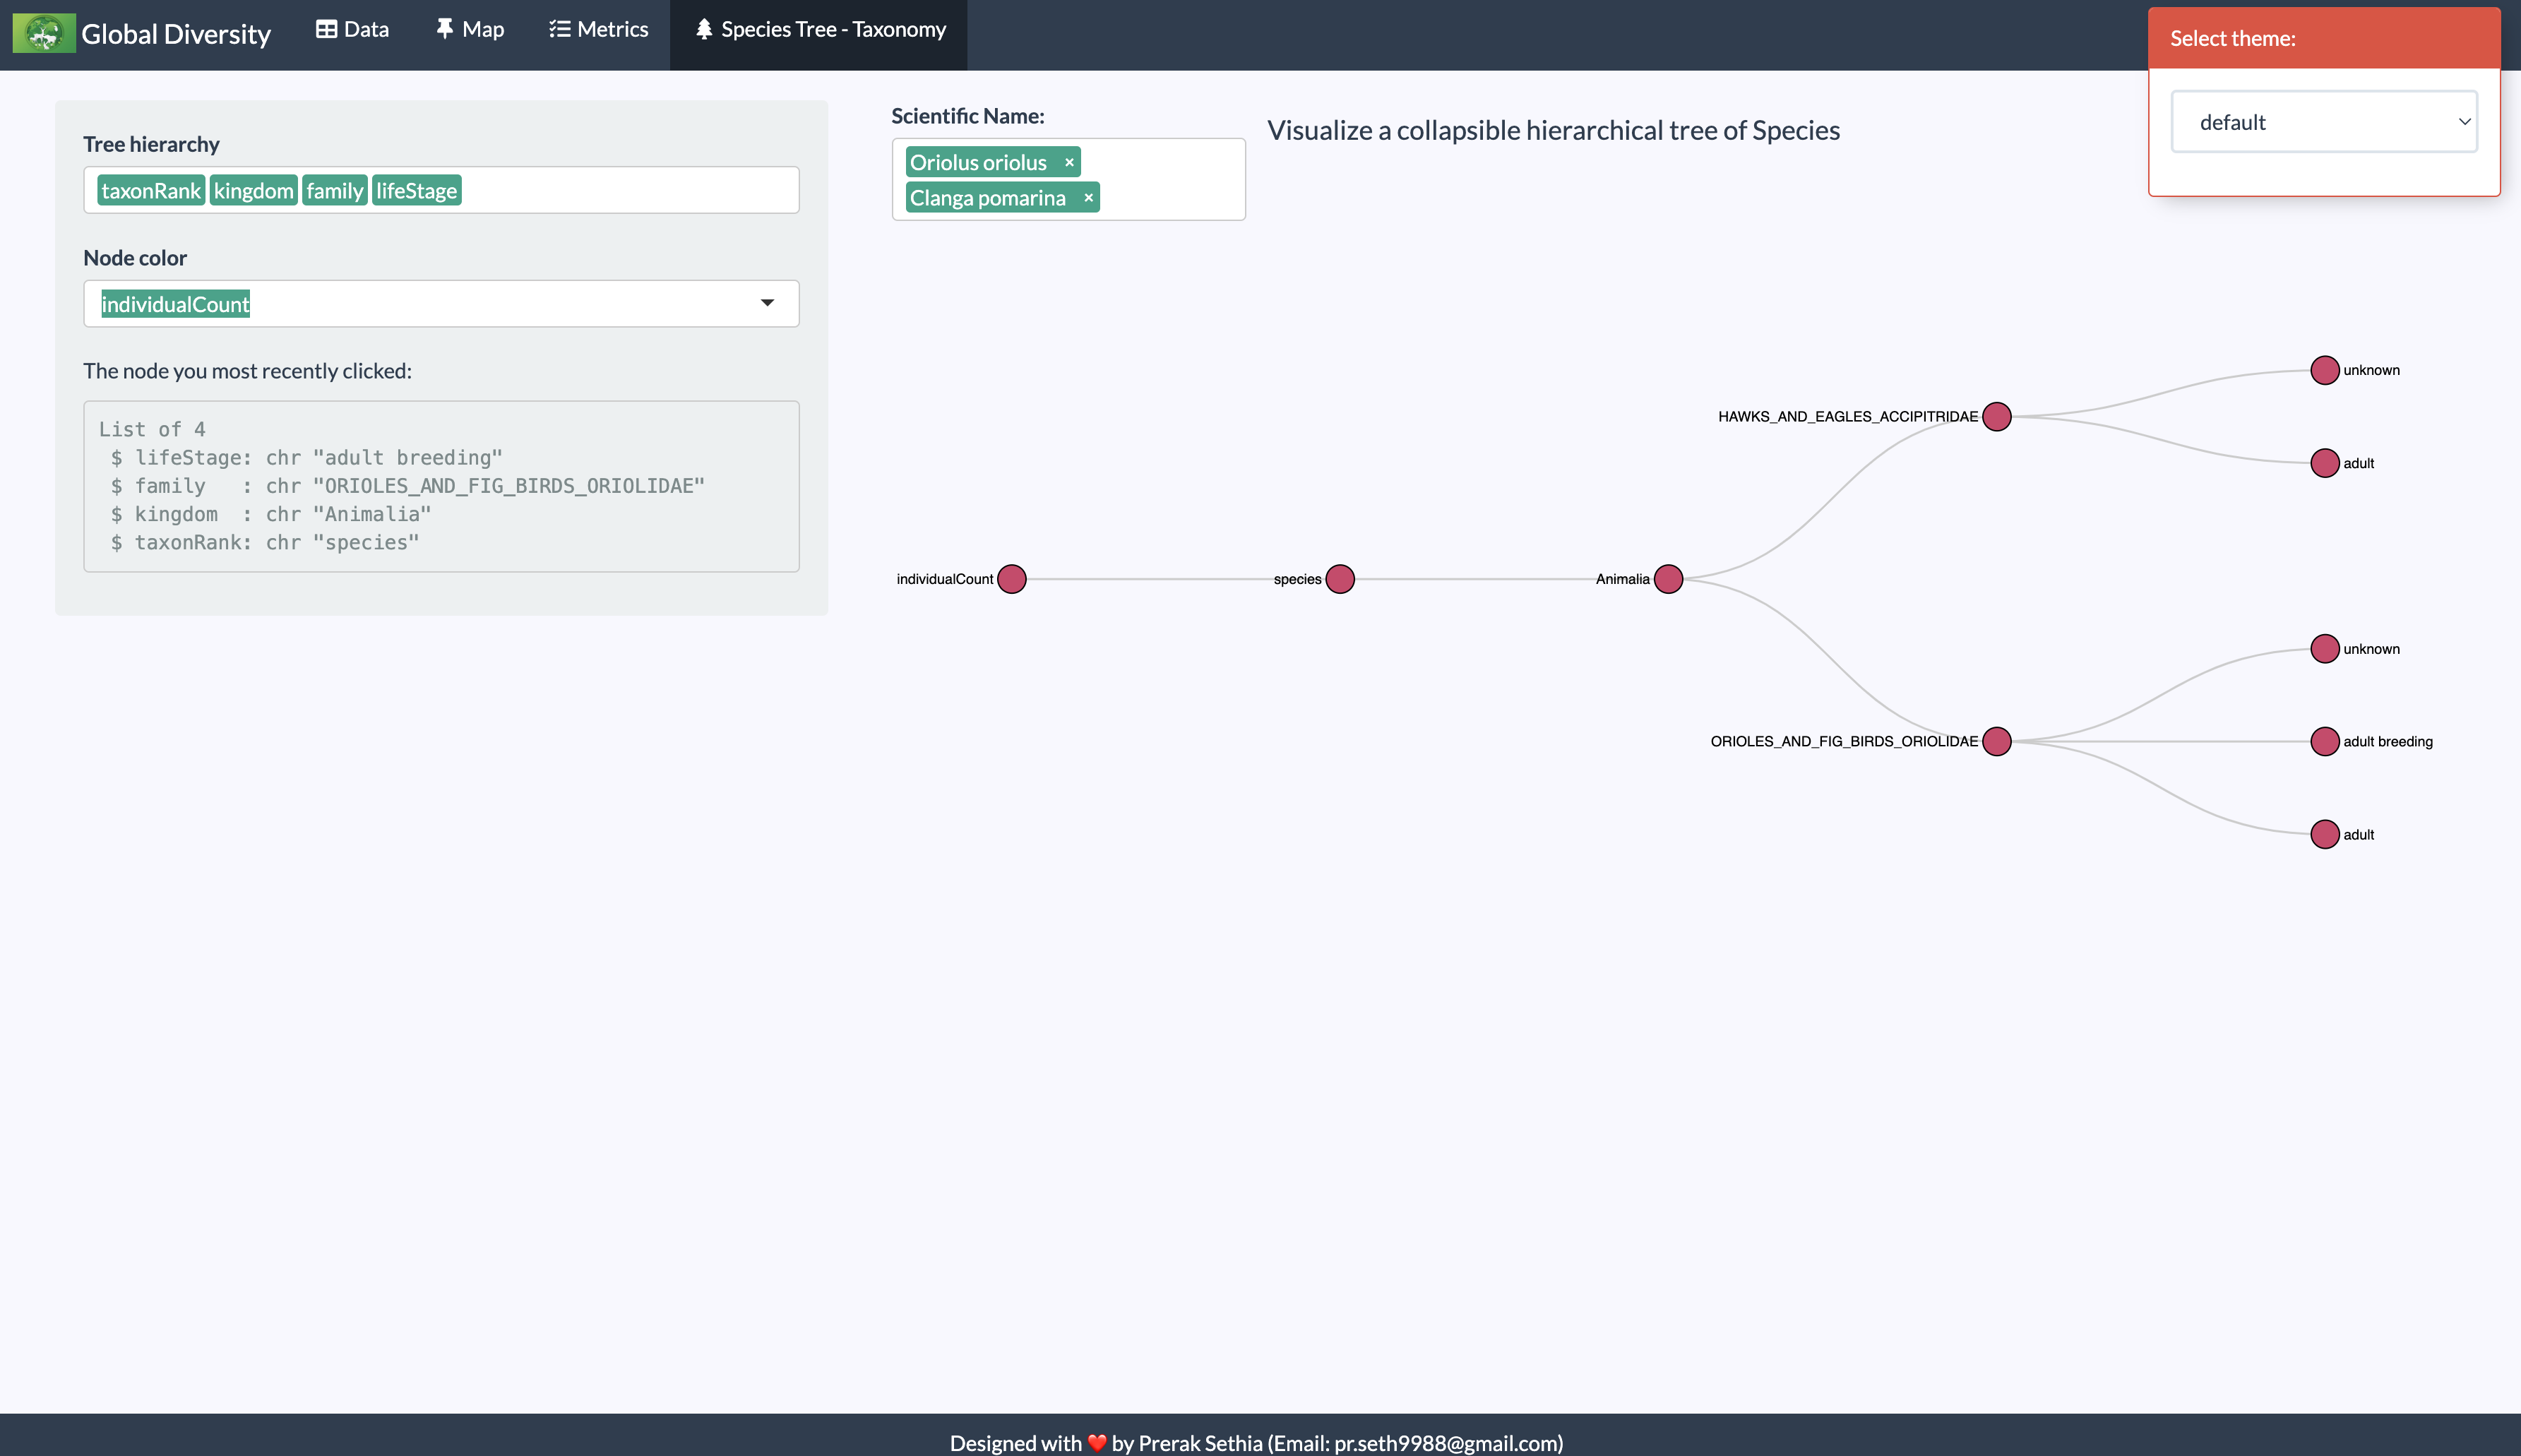Switch to the Map tab

click(x=470, y=28)
